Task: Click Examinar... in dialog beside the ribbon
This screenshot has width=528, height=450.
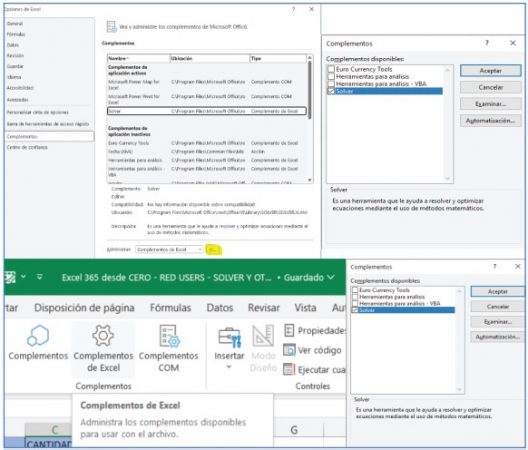Action: click(498, 322)
